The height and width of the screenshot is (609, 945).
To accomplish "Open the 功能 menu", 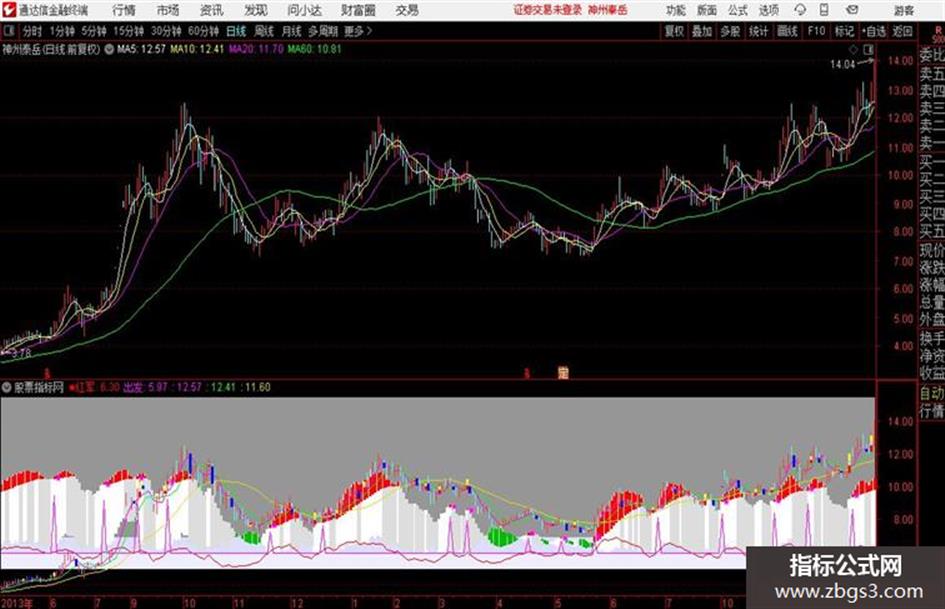I will click(676, 10).
